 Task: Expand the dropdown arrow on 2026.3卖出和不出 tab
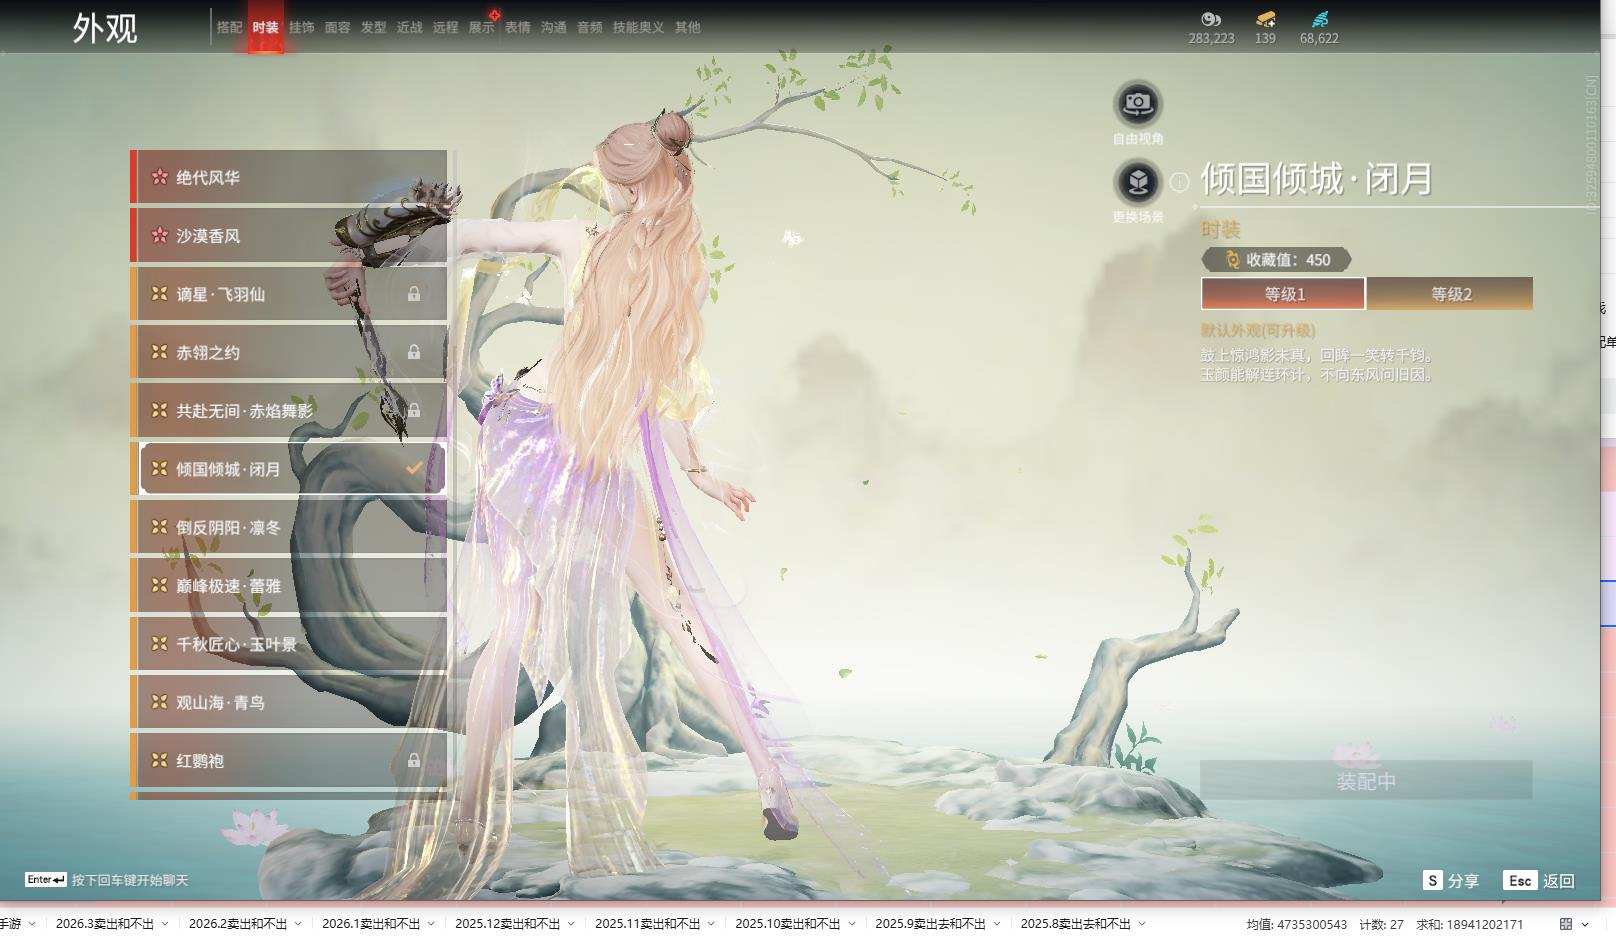pos(165,924)
